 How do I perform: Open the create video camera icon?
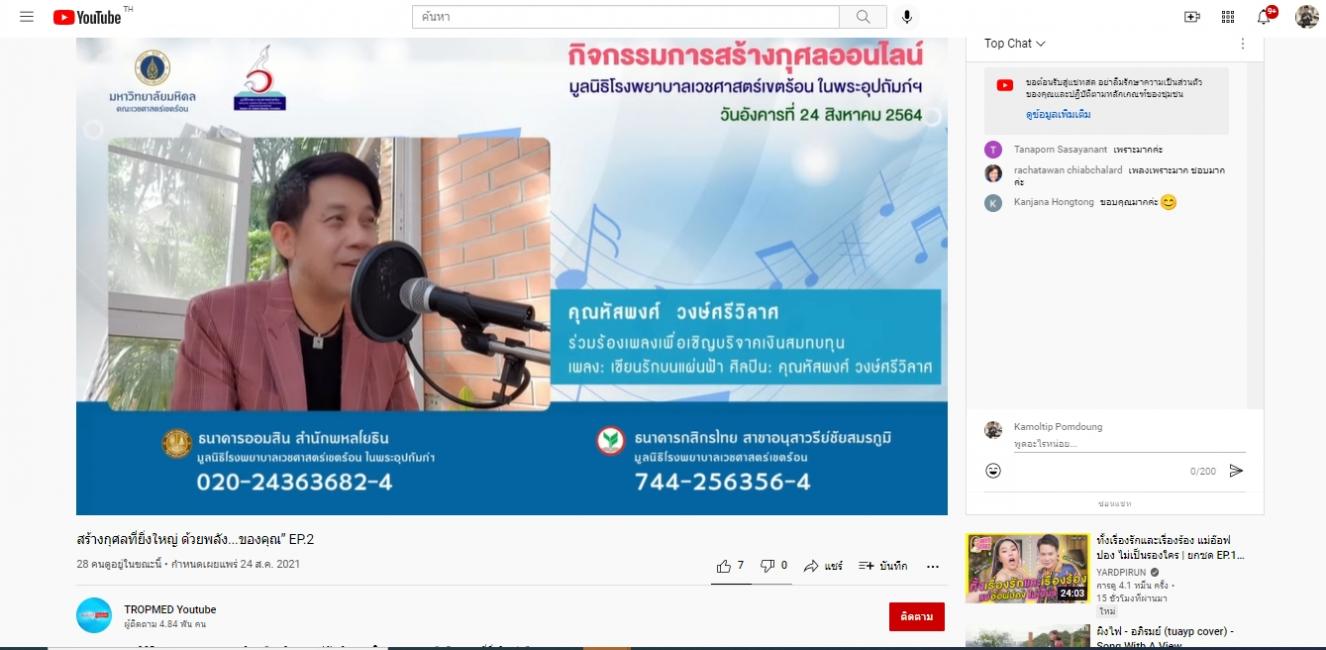point(1192,17)
